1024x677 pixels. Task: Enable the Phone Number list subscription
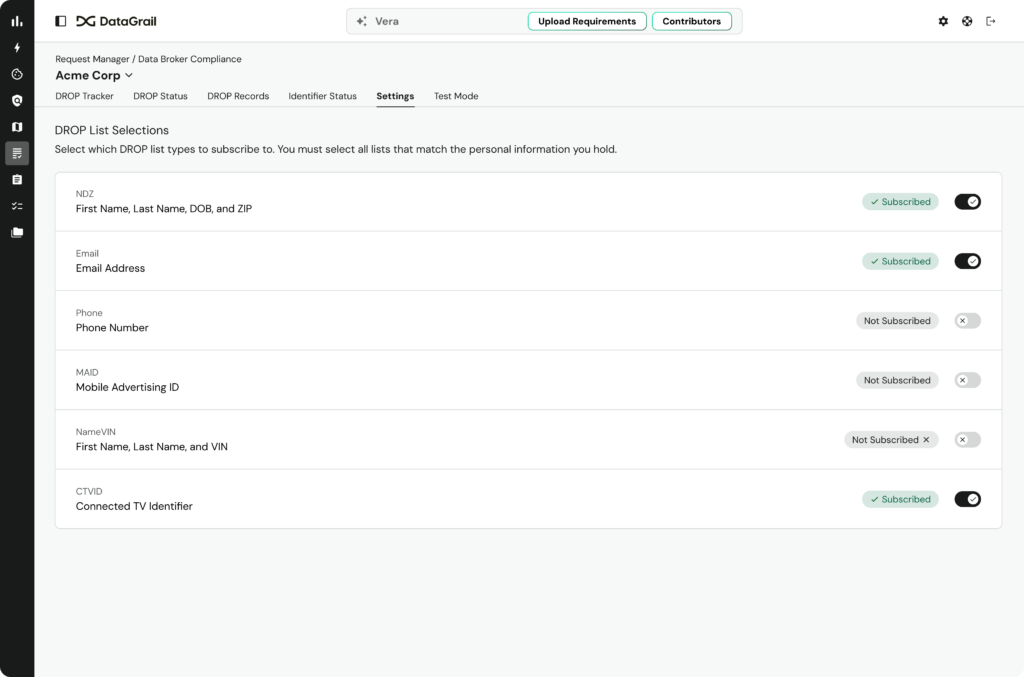967,321
